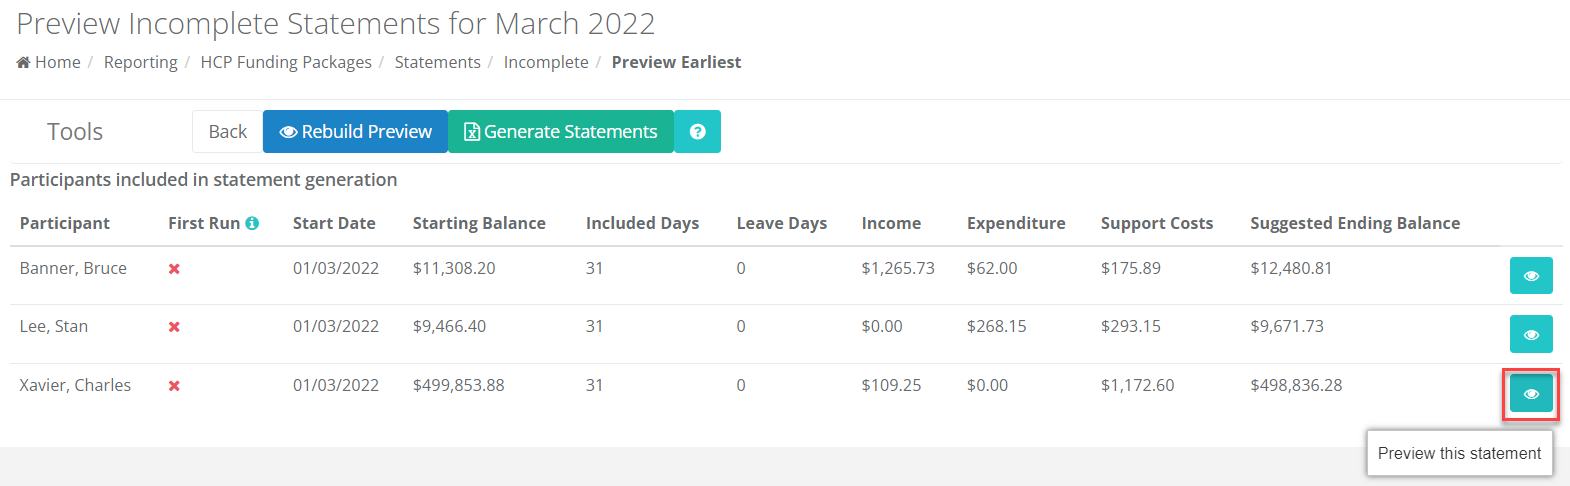Rebuild the statement preview
The height and width of the screenshot is (486, 1570).
tap(355, 132)
